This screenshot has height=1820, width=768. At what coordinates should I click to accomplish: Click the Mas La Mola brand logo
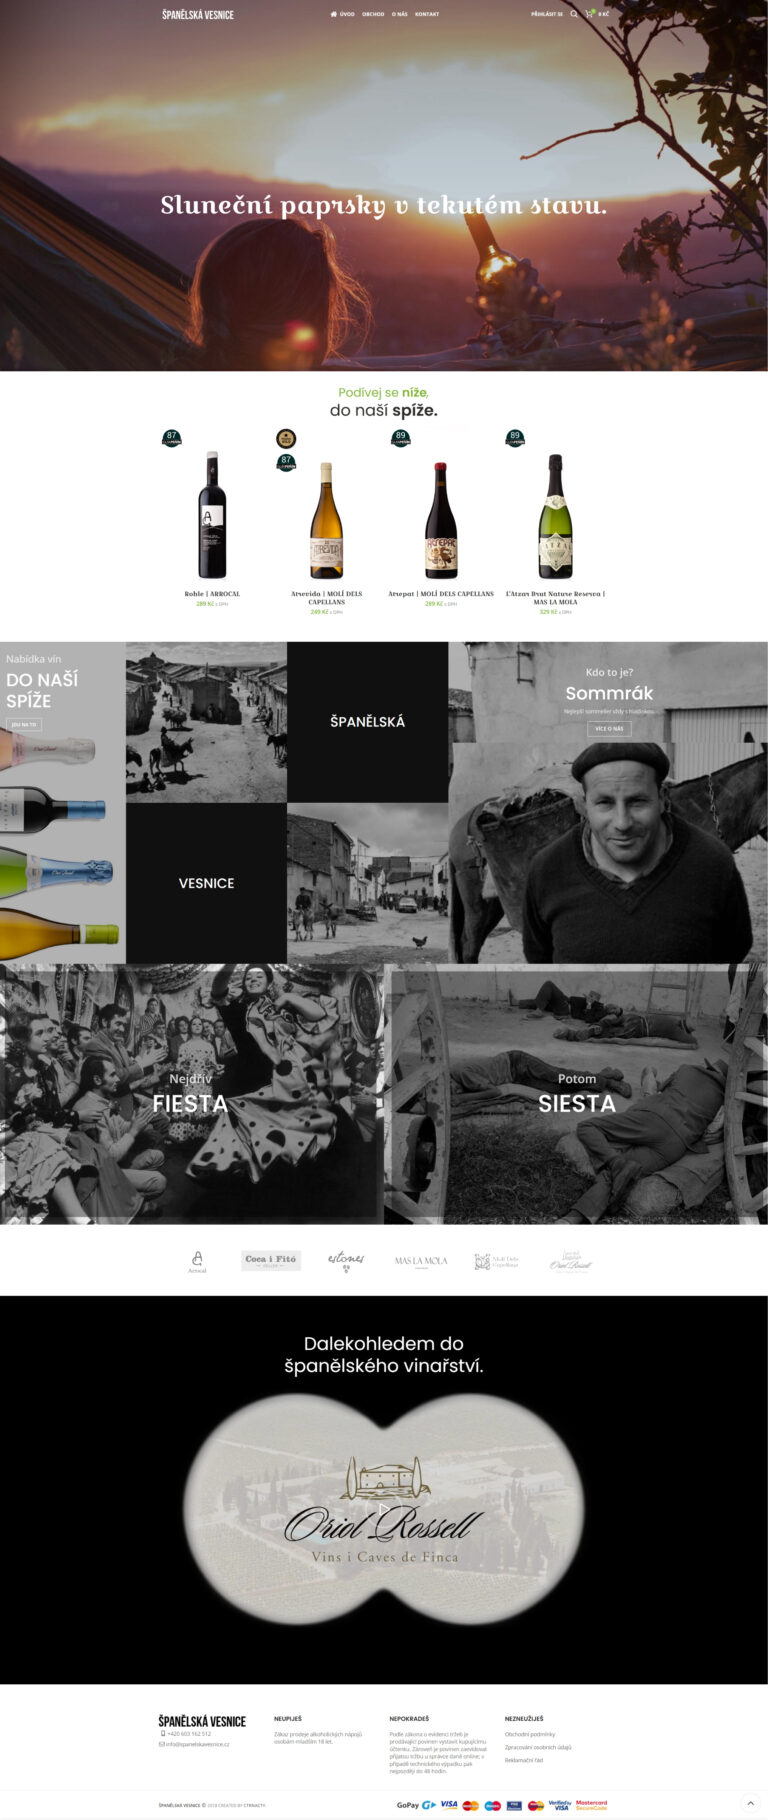point(421,1261)
